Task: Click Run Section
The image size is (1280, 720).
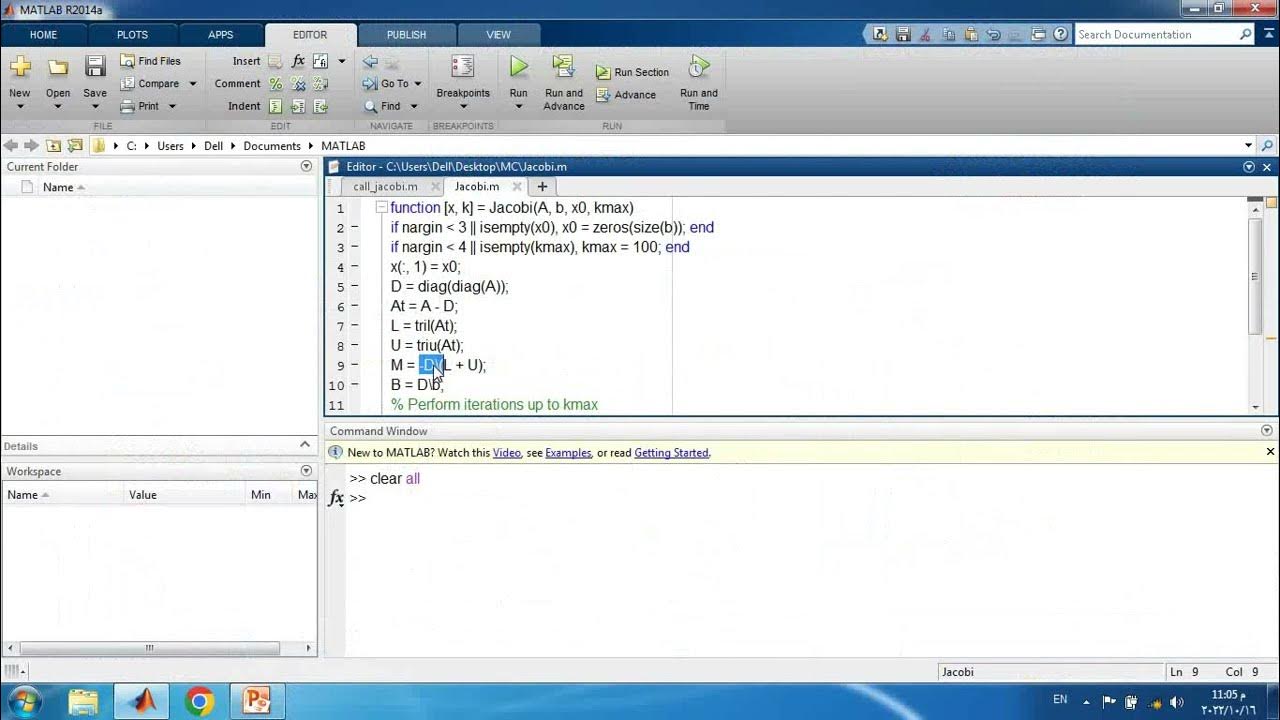Action: [632, 72]
